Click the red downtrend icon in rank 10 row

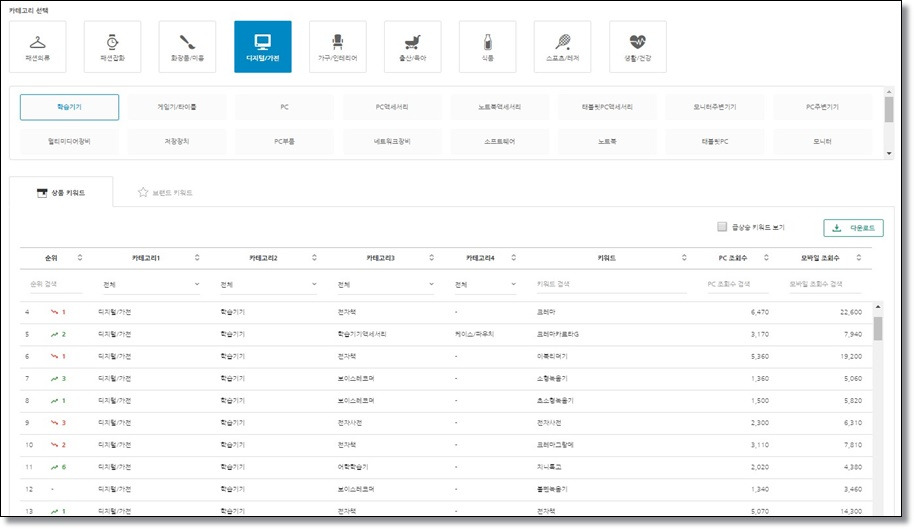[54, 445]
